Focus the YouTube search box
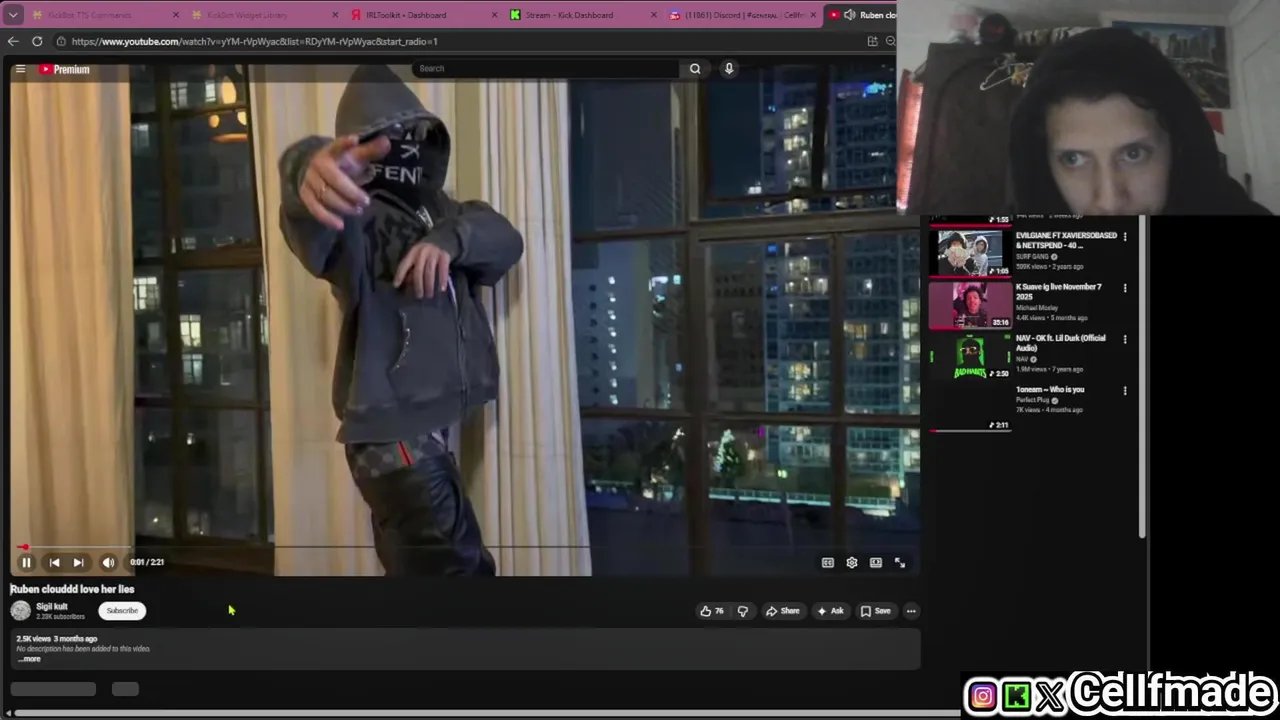The width and height of the screenshot is (1280, 720). (x=545, y=68)
